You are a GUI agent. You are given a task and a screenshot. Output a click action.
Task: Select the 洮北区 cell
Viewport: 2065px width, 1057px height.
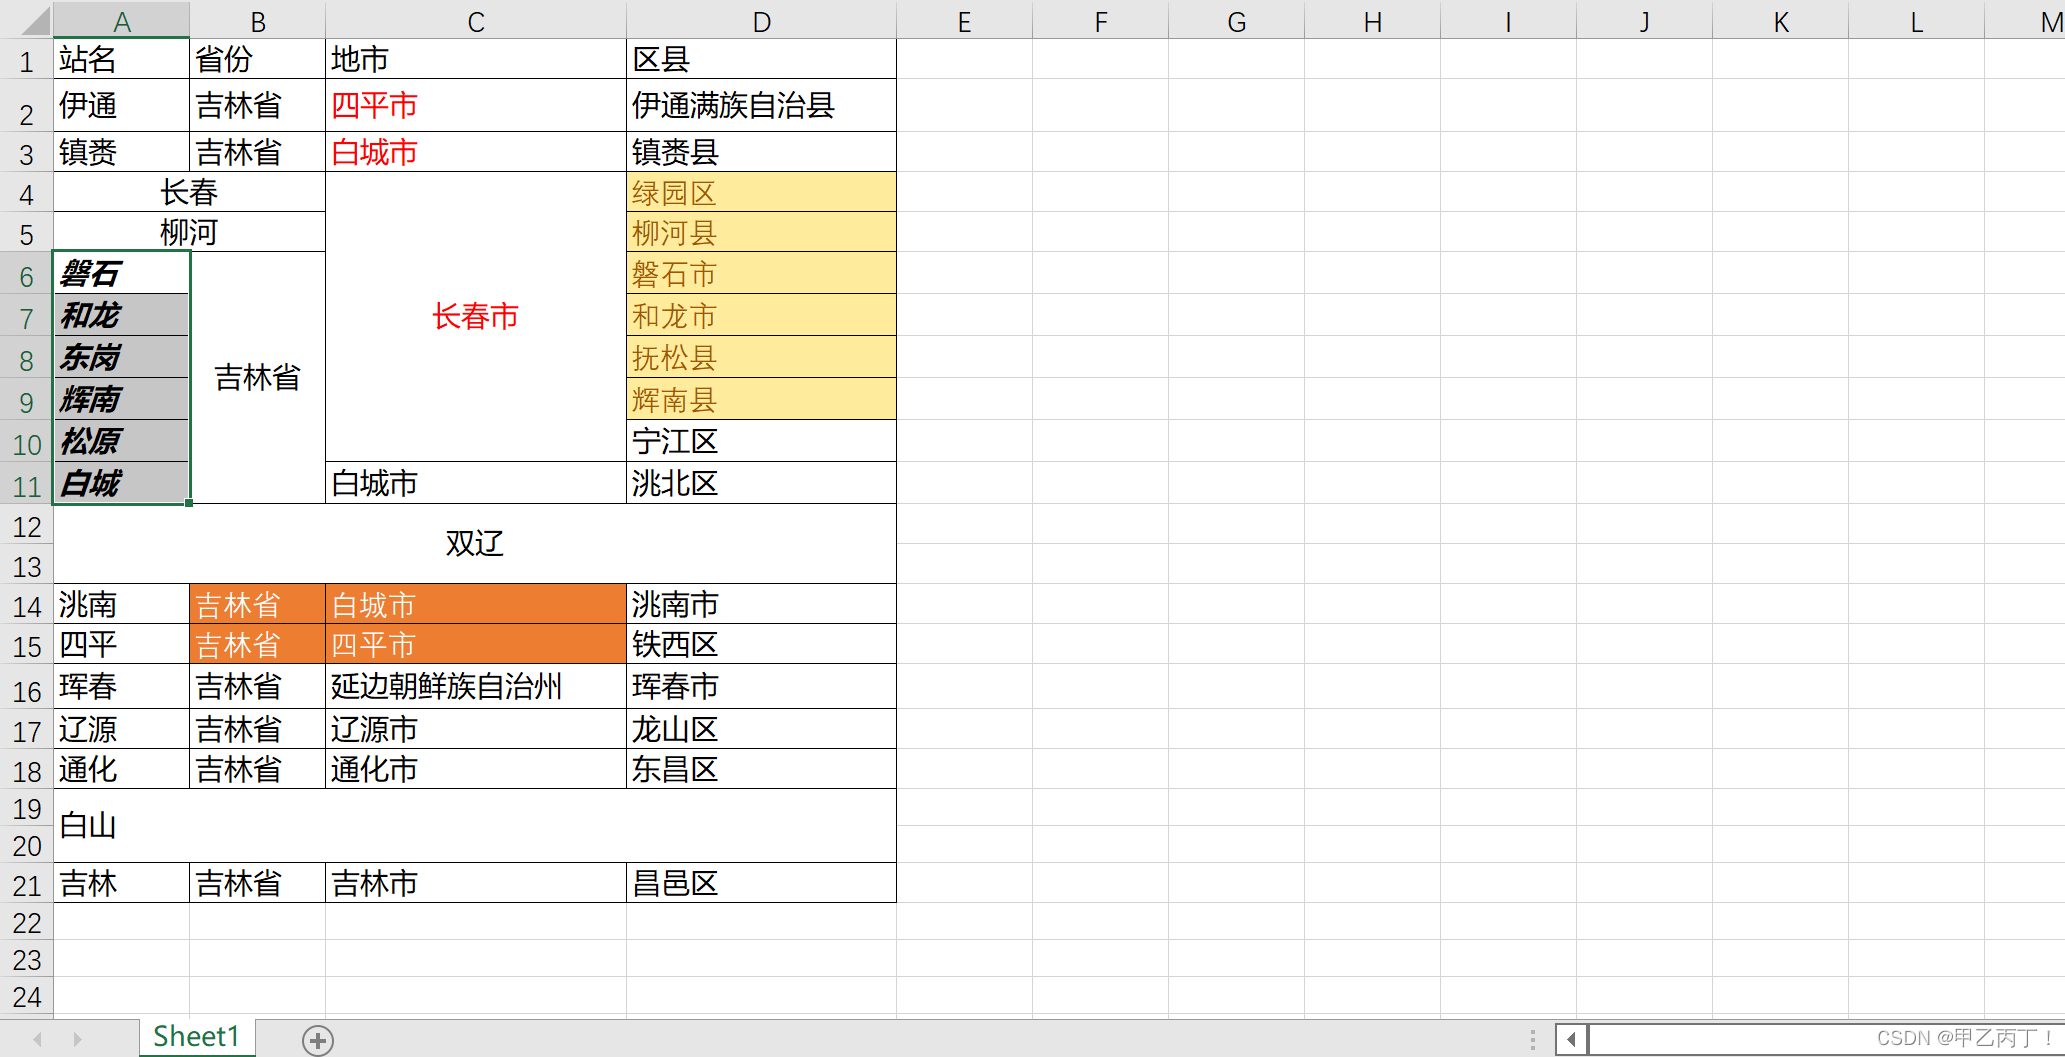click(762, 483)
